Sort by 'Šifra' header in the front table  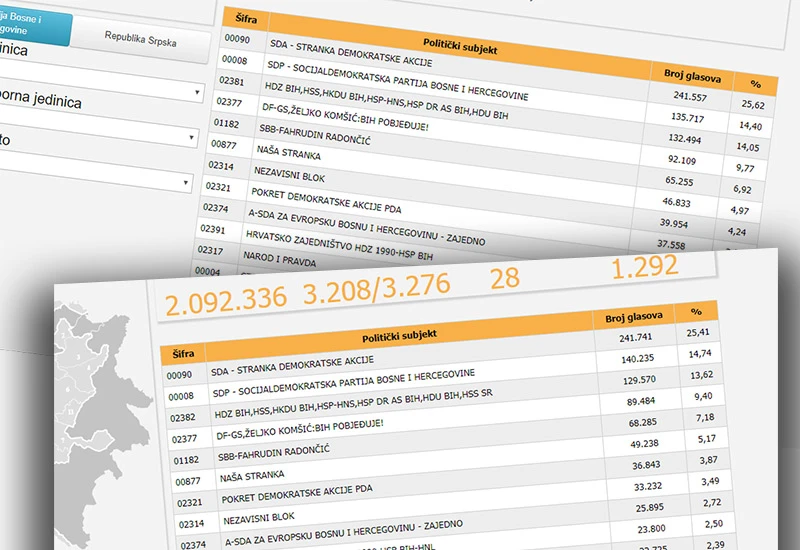[x=183, y=354]
